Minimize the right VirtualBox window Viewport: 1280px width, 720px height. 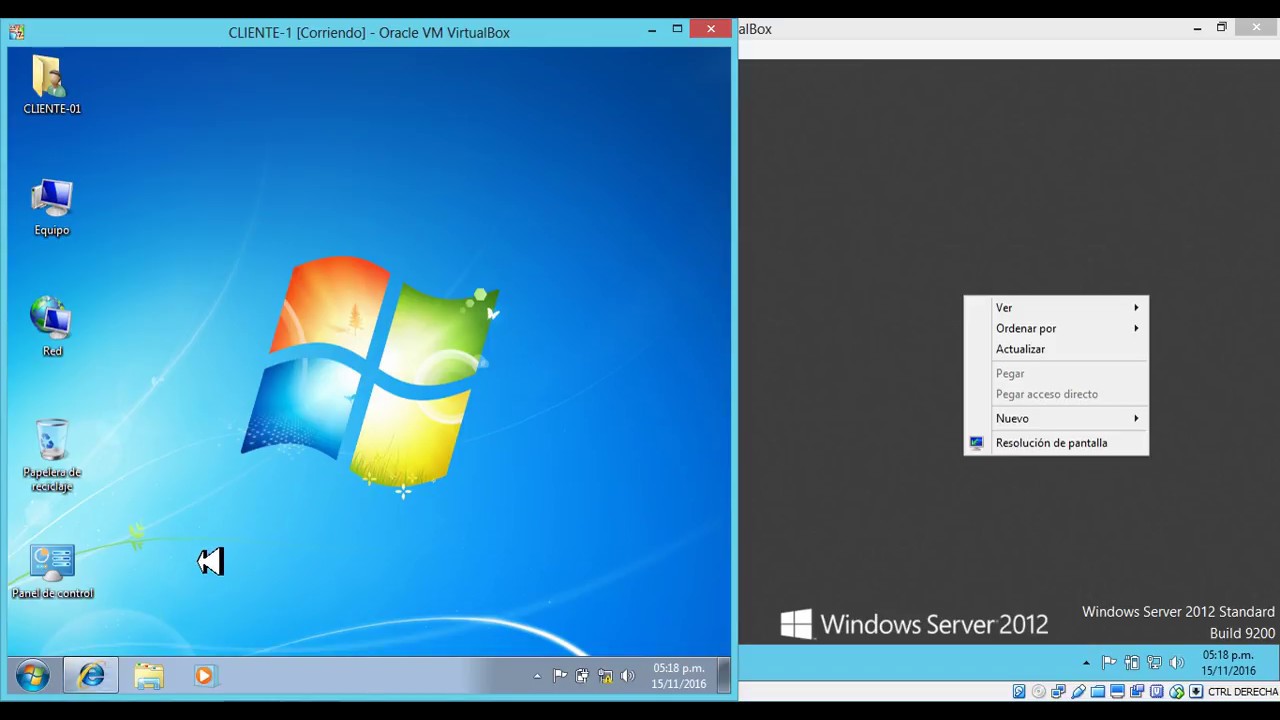1197,28
